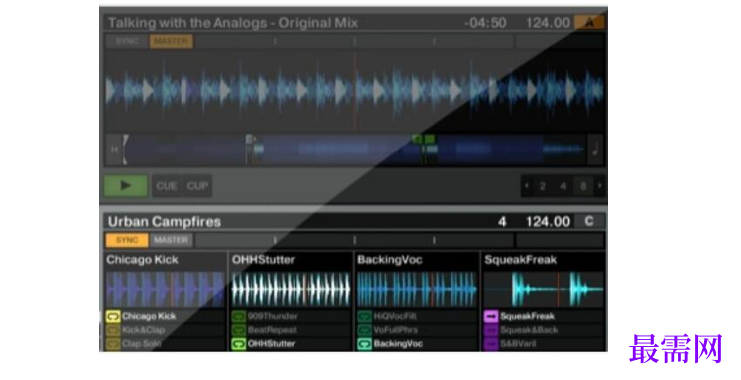Viewport: 741px width, 380px height.
Task: Click the note icon at stripe's right end
Action: [595, 149]
